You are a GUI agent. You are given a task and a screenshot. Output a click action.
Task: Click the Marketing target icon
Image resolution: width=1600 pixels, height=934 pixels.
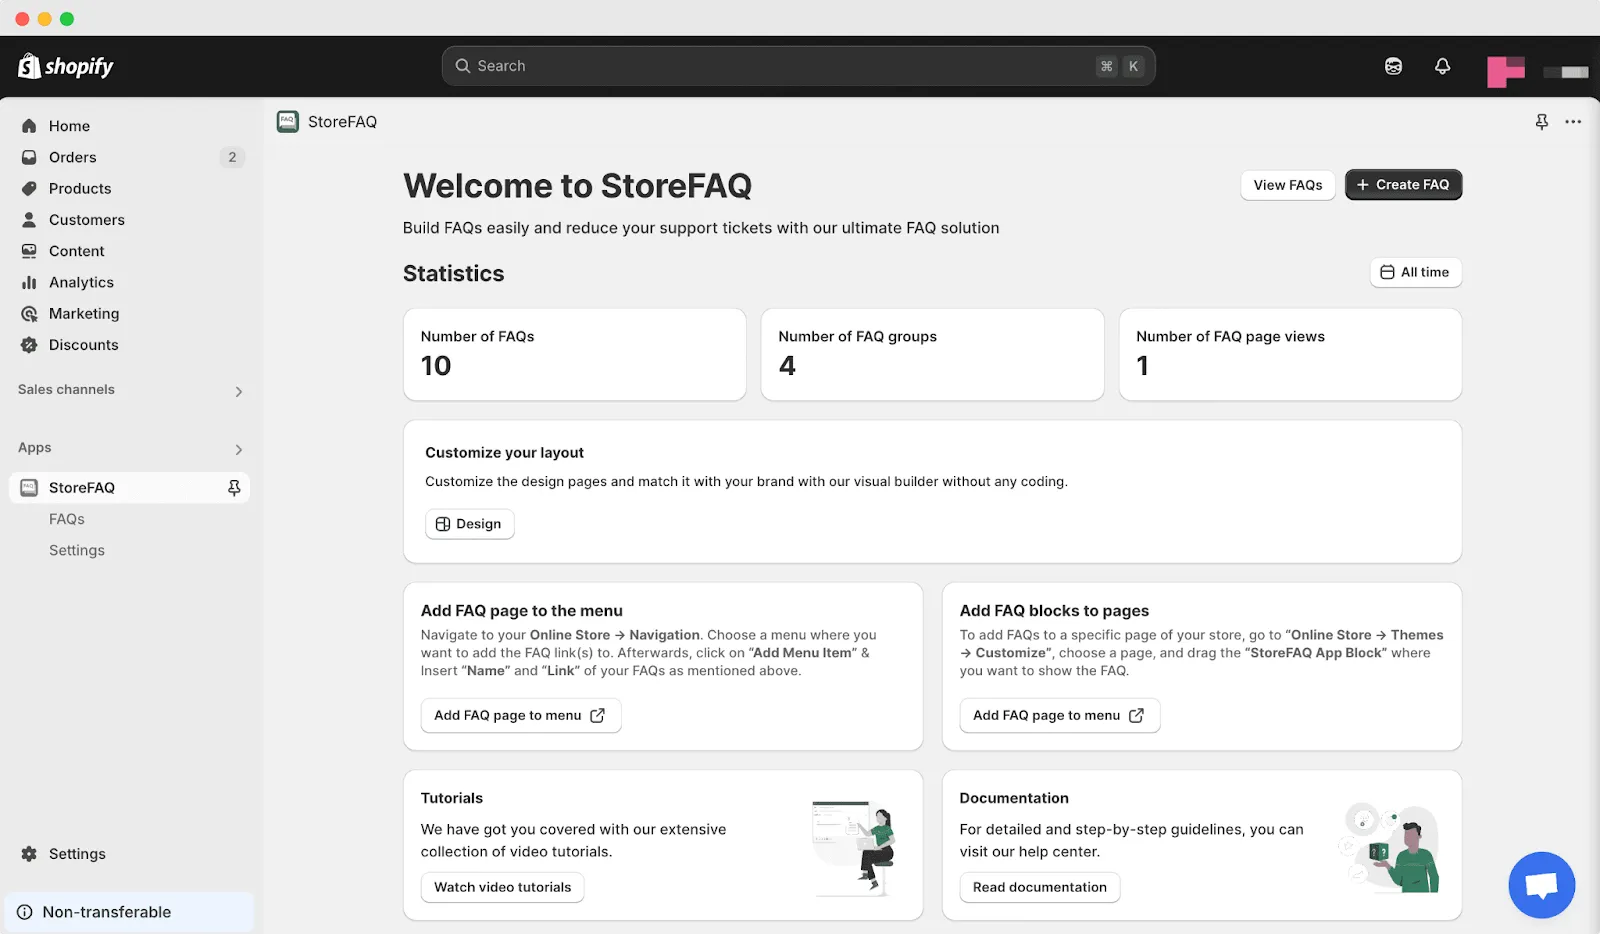pos(29,314)
